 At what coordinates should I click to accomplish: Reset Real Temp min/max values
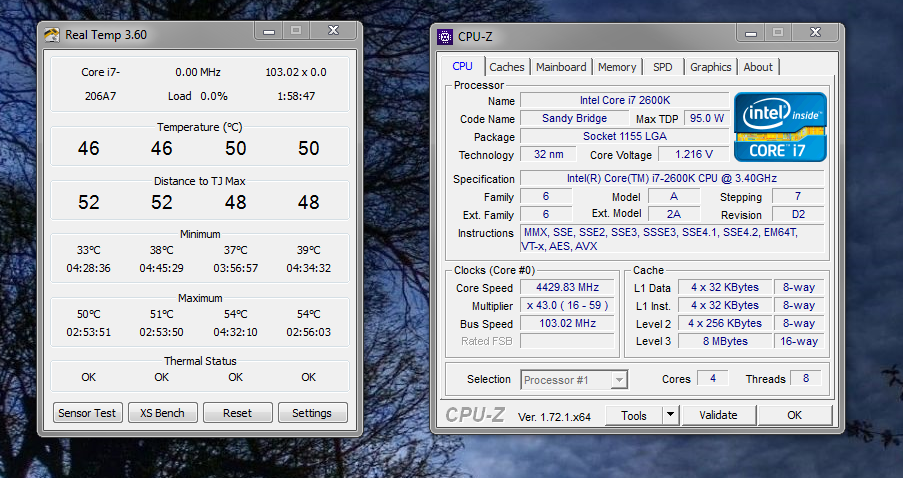pos(237,413)
